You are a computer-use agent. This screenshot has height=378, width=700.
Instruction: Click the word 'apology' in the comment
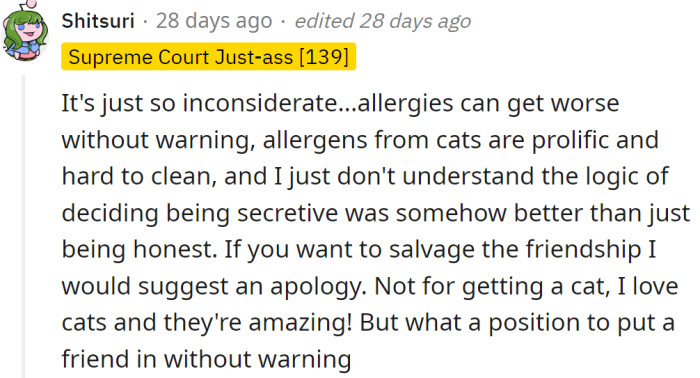pyautogui.click(x=318, y=287)
